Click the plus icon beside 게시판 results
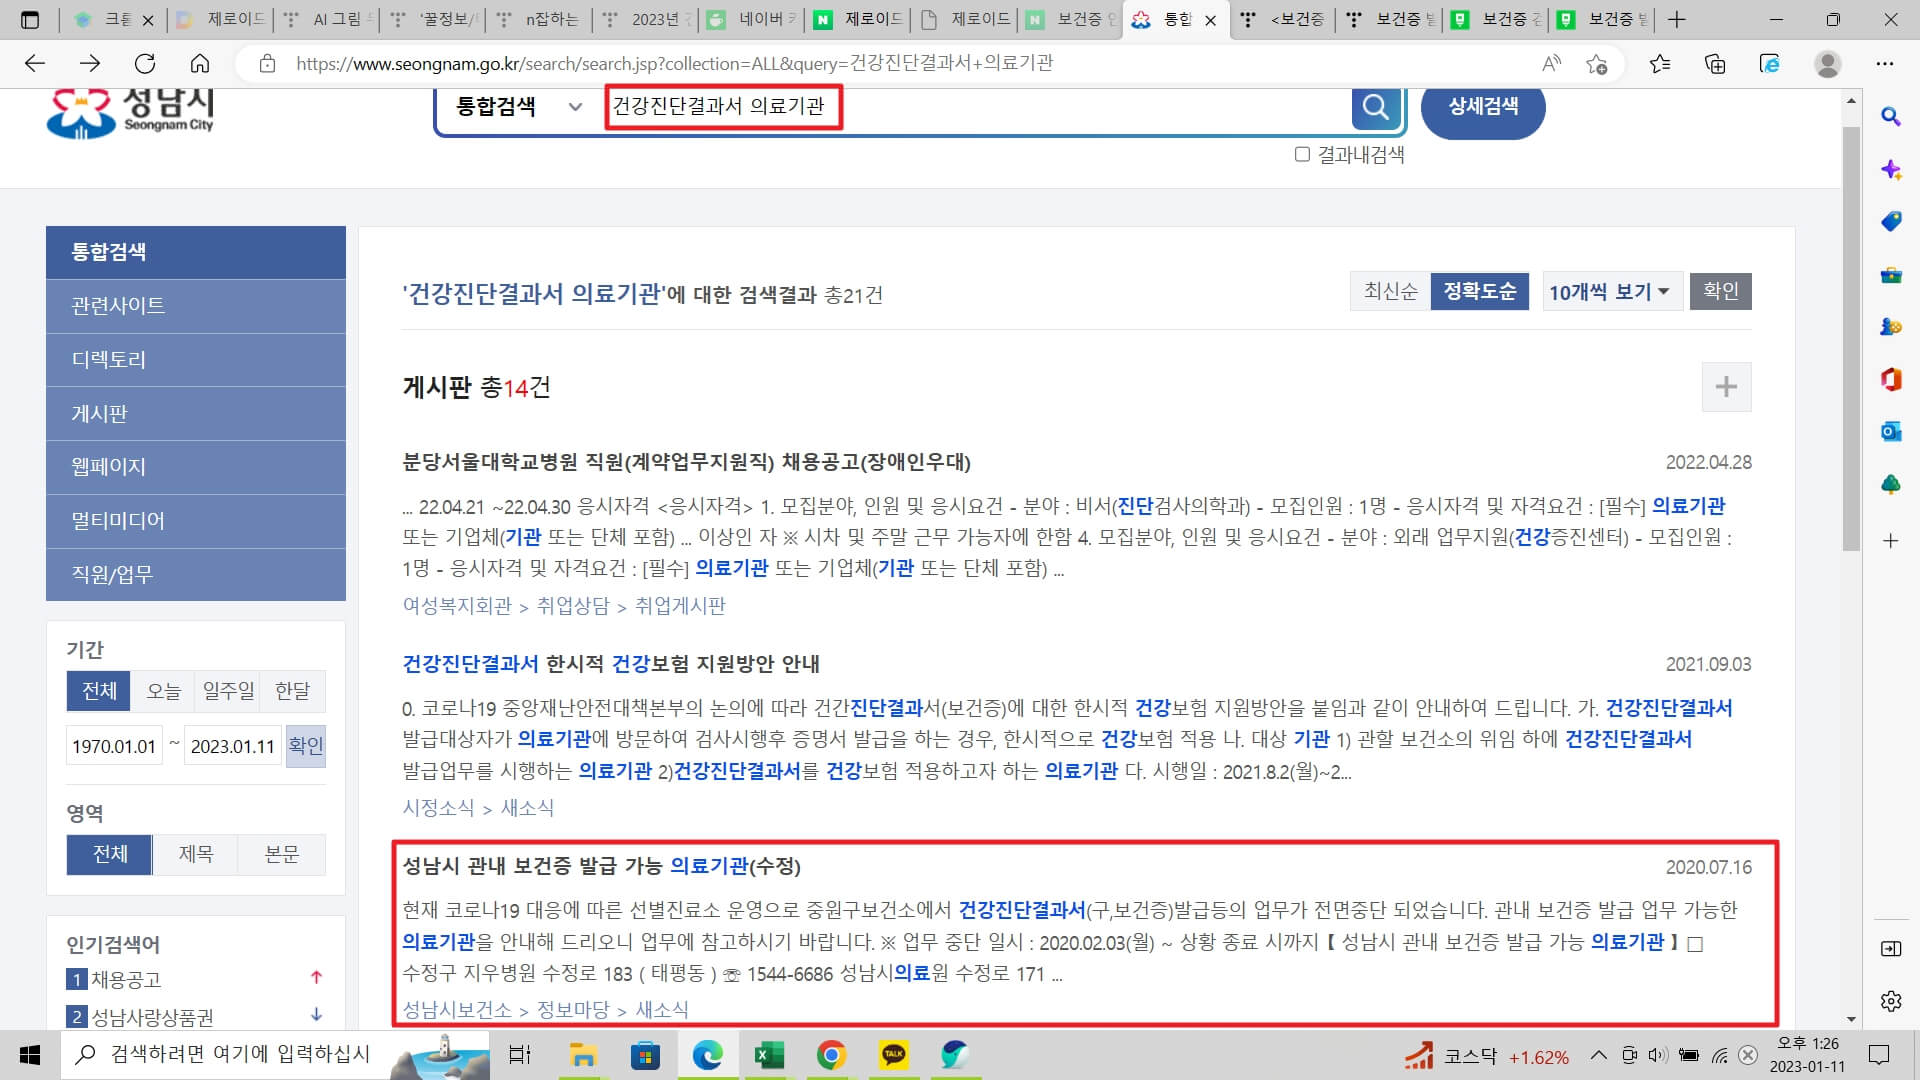Screen dimensions: 1920x1080 tap(1725, 387)
